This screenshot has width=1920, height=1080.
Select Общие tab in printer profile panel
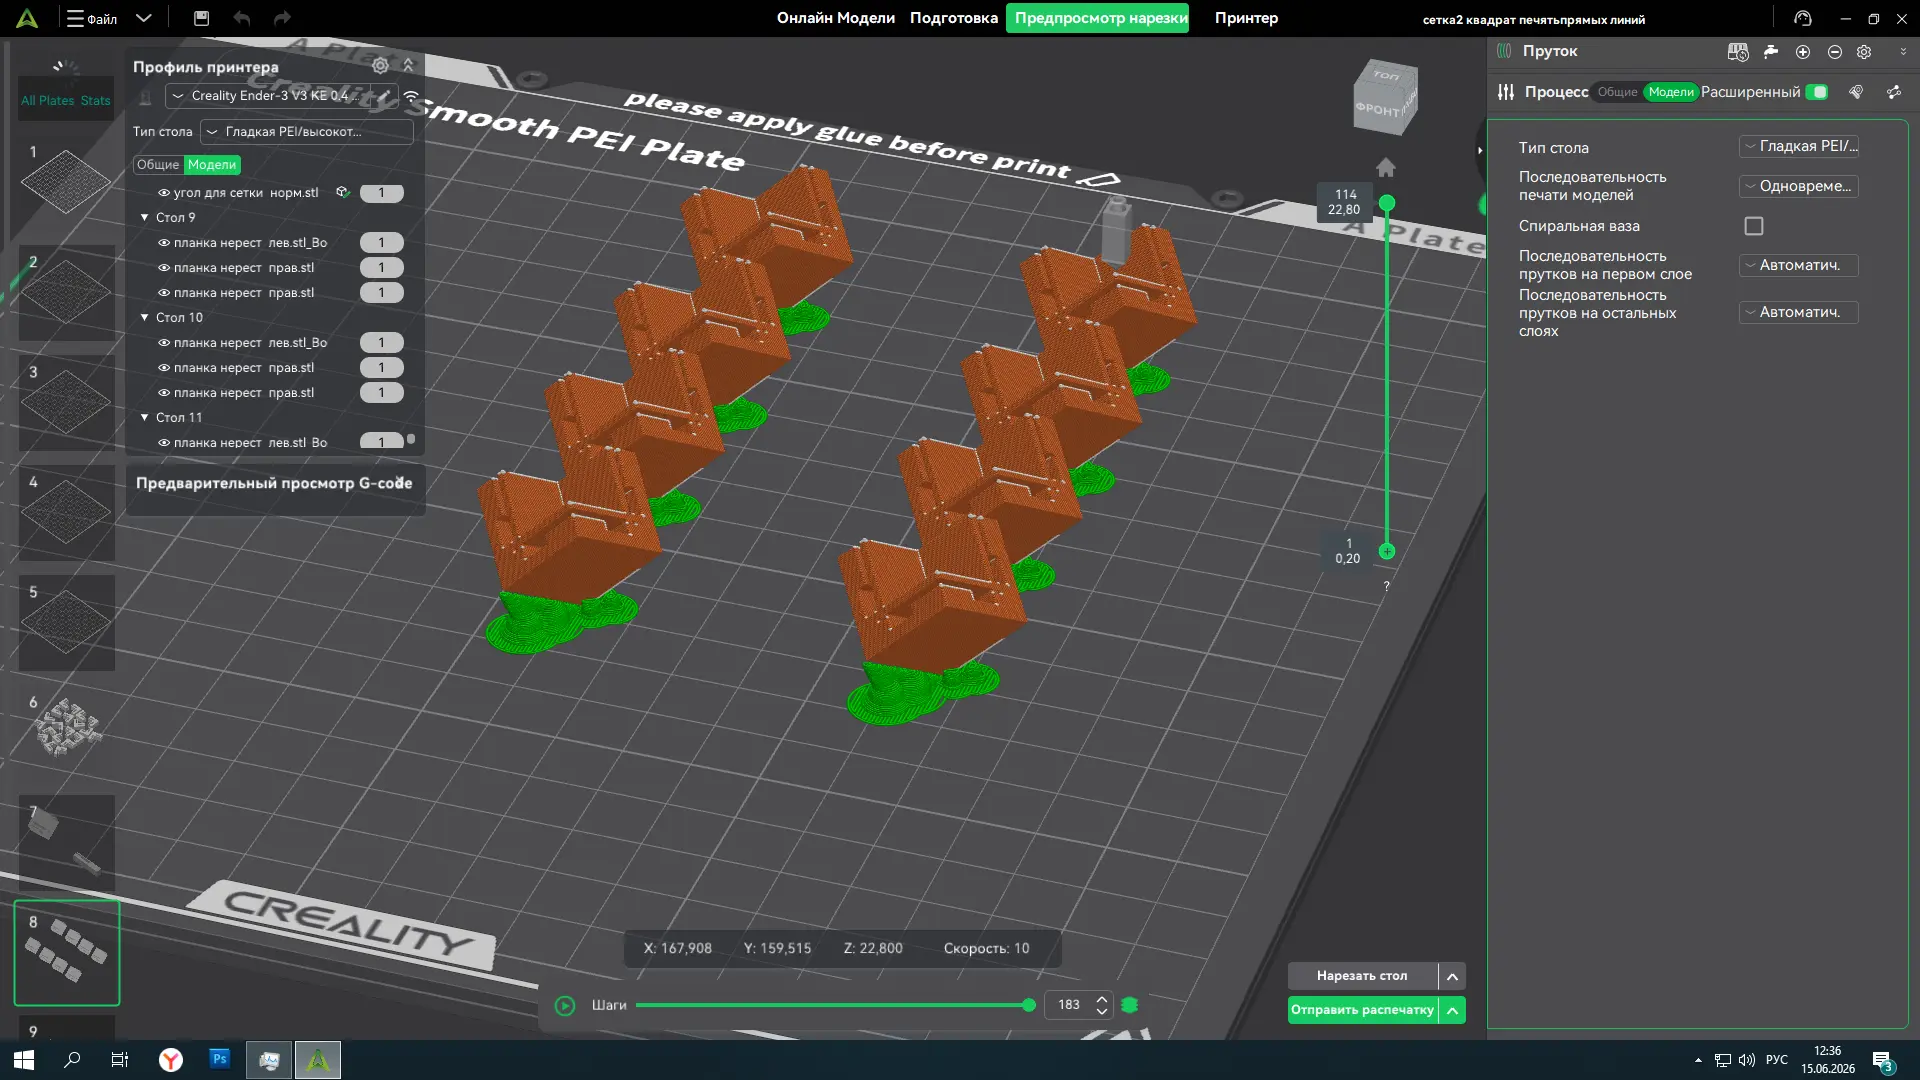pos(158,165)
